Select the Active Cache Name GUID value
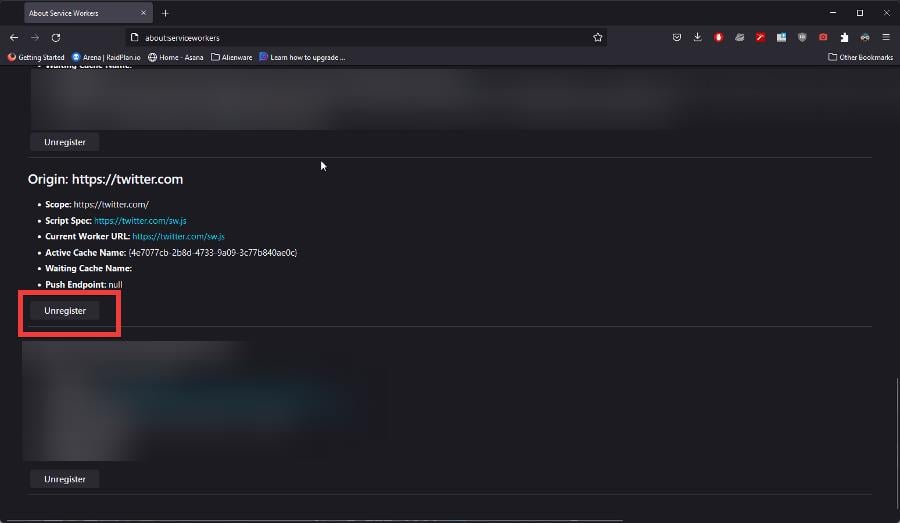900x523 pixels. tap(213, 253)
